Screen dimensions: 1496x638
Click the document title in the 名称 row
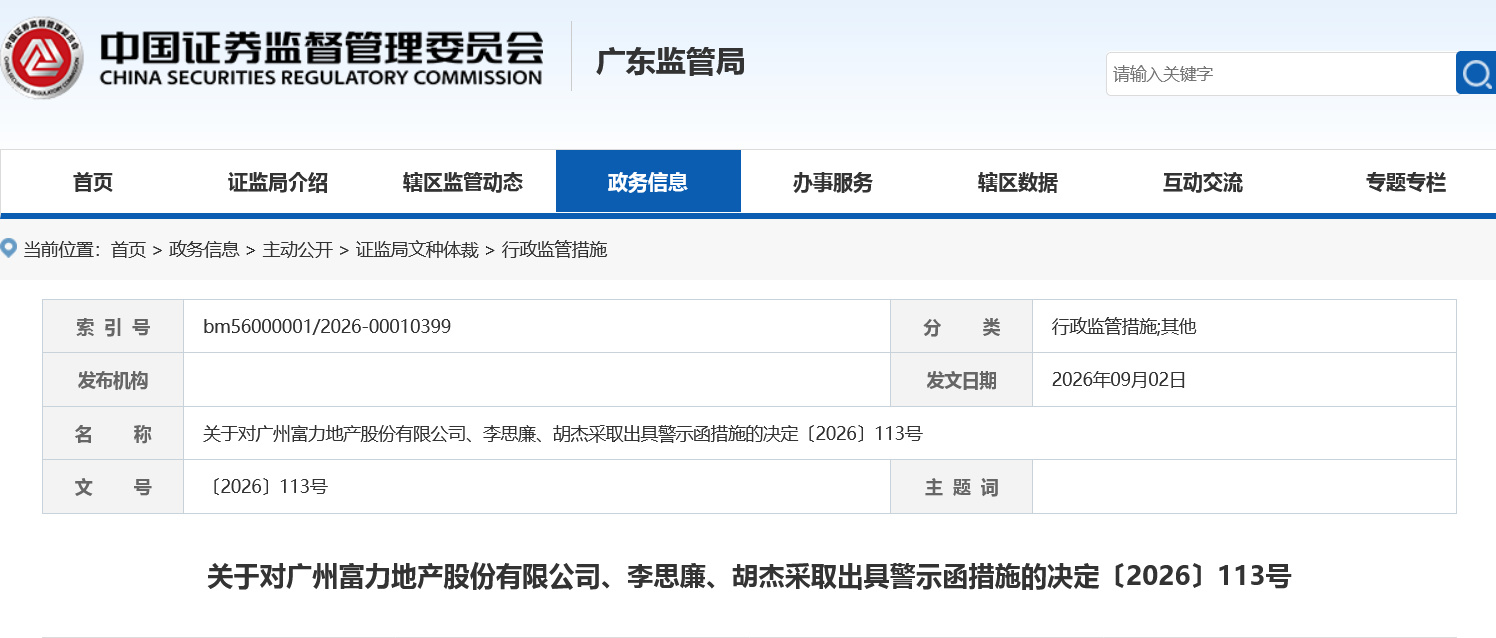pyautogui.click(x=562, y=434)
